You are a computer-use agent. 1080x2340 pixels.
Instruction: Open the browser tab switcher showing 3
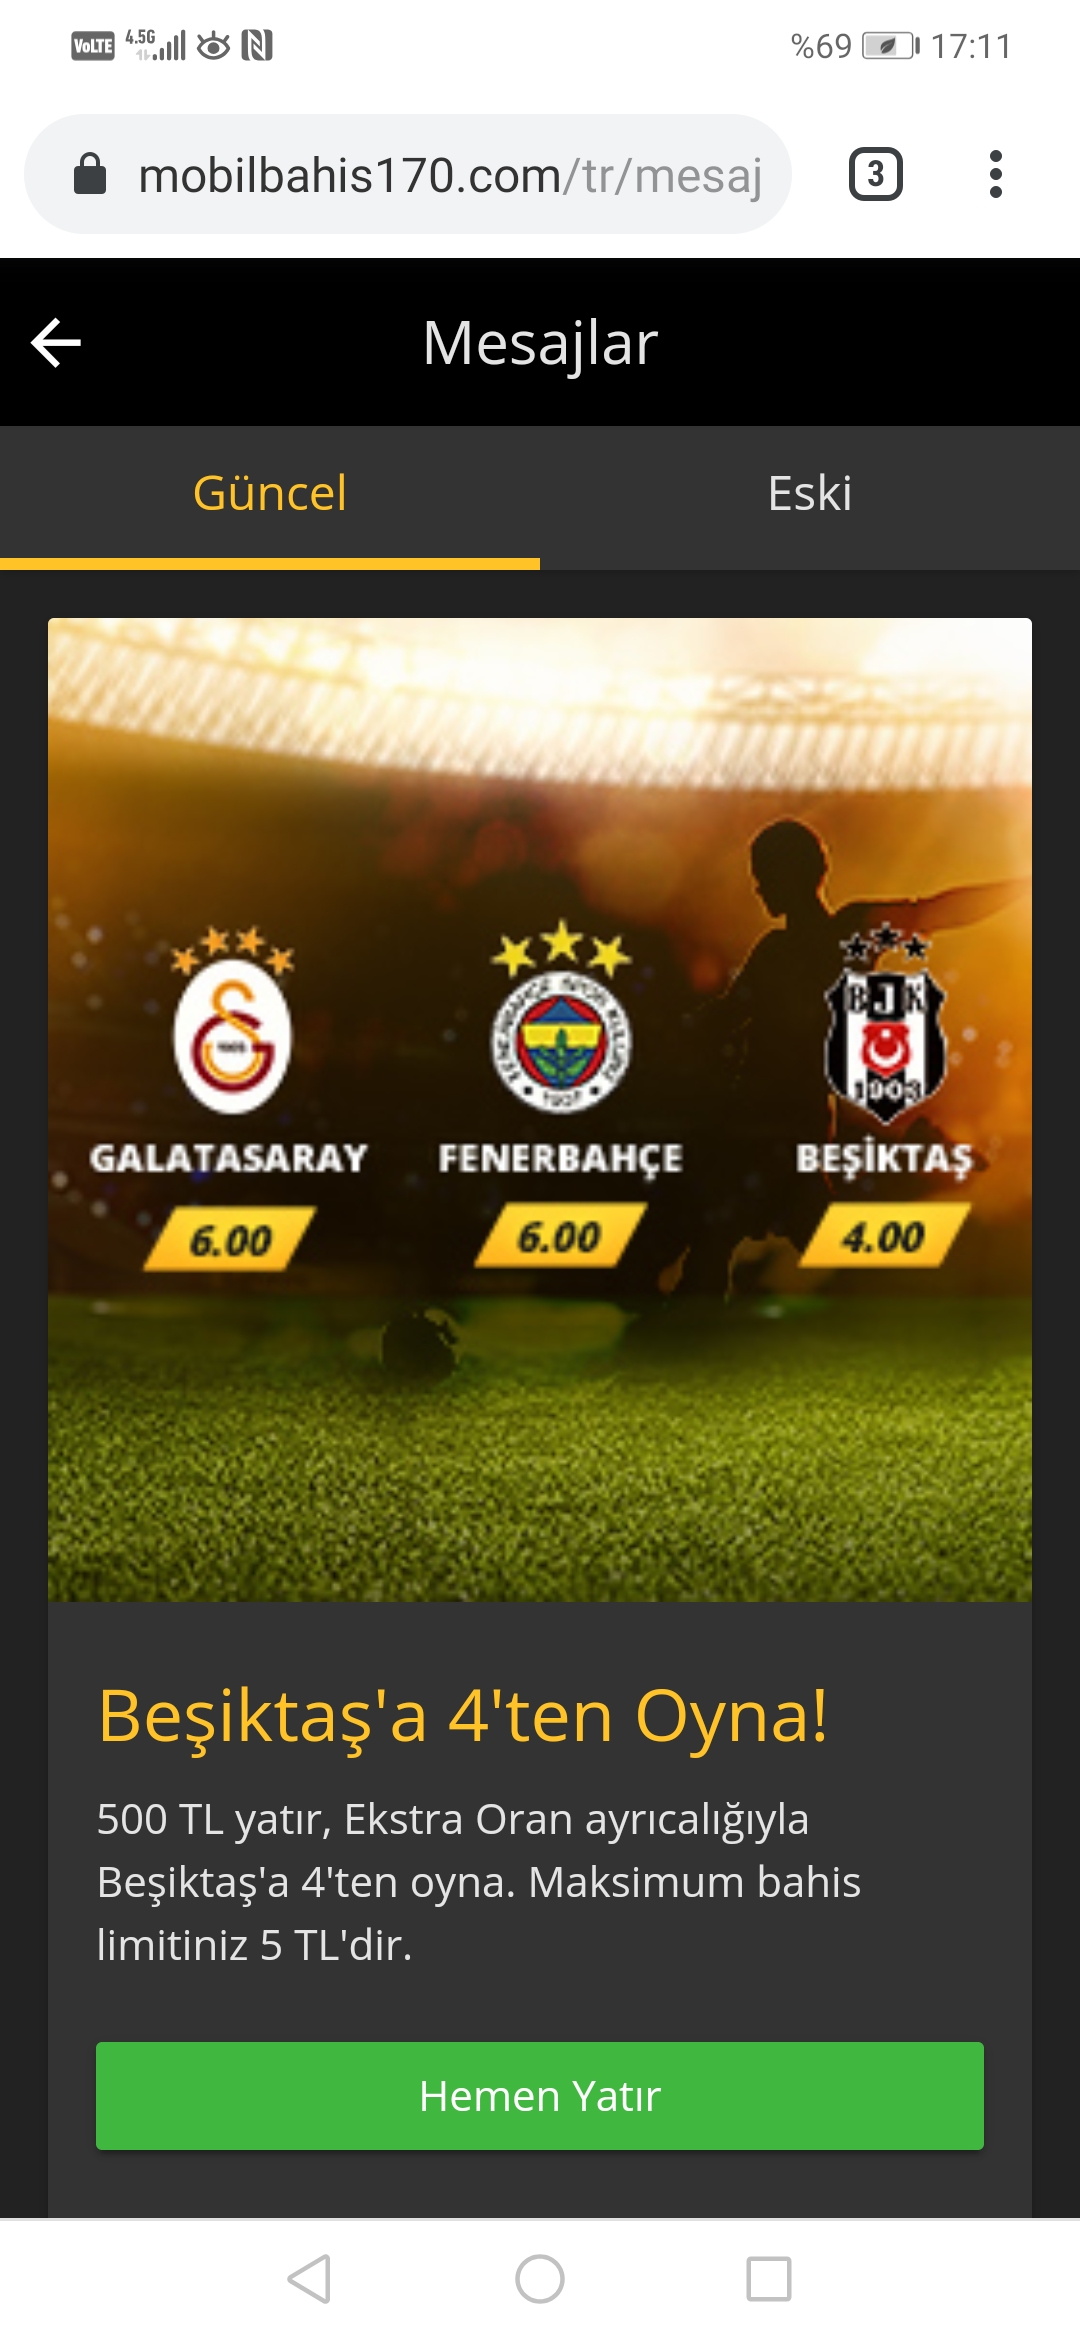[x=876, y=174]
